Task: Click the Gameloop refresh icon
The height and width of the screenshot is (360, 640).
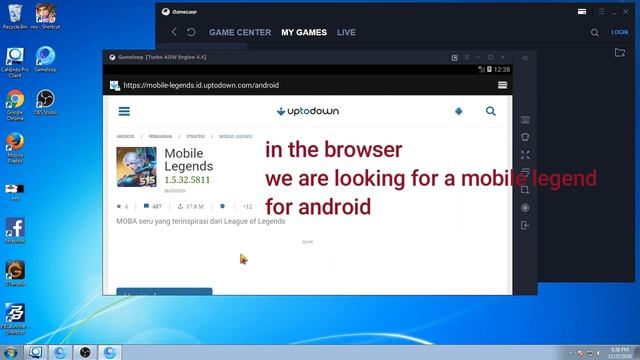Action: click(x=191, y=32)
